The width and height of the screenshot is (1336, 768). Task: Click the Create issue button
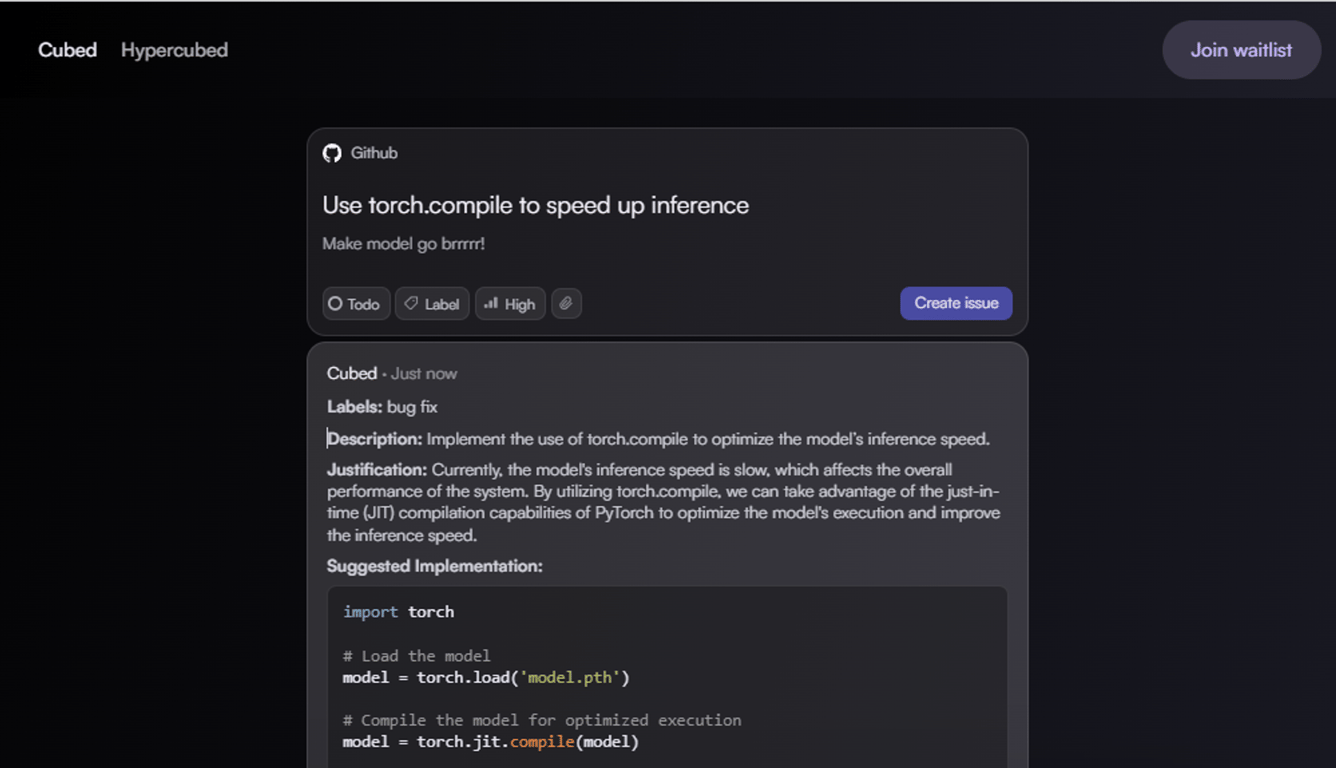956,303
